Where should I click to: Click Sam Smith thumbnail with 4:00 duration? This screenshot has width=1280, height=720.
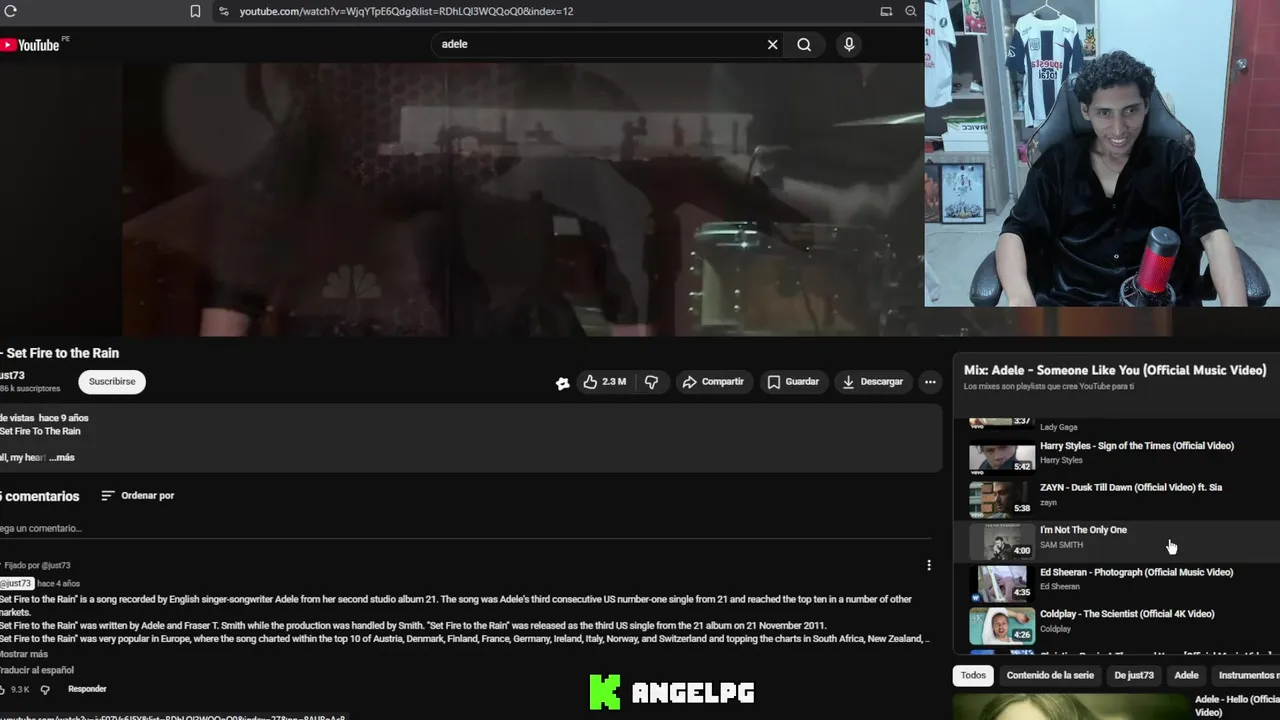coord(1002,541)
